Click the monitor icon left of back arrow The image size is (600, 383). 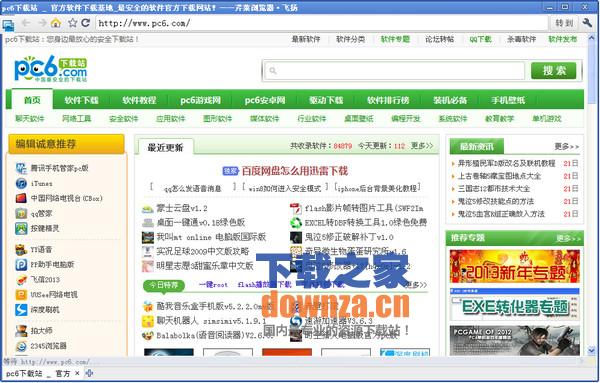point(8,25)
